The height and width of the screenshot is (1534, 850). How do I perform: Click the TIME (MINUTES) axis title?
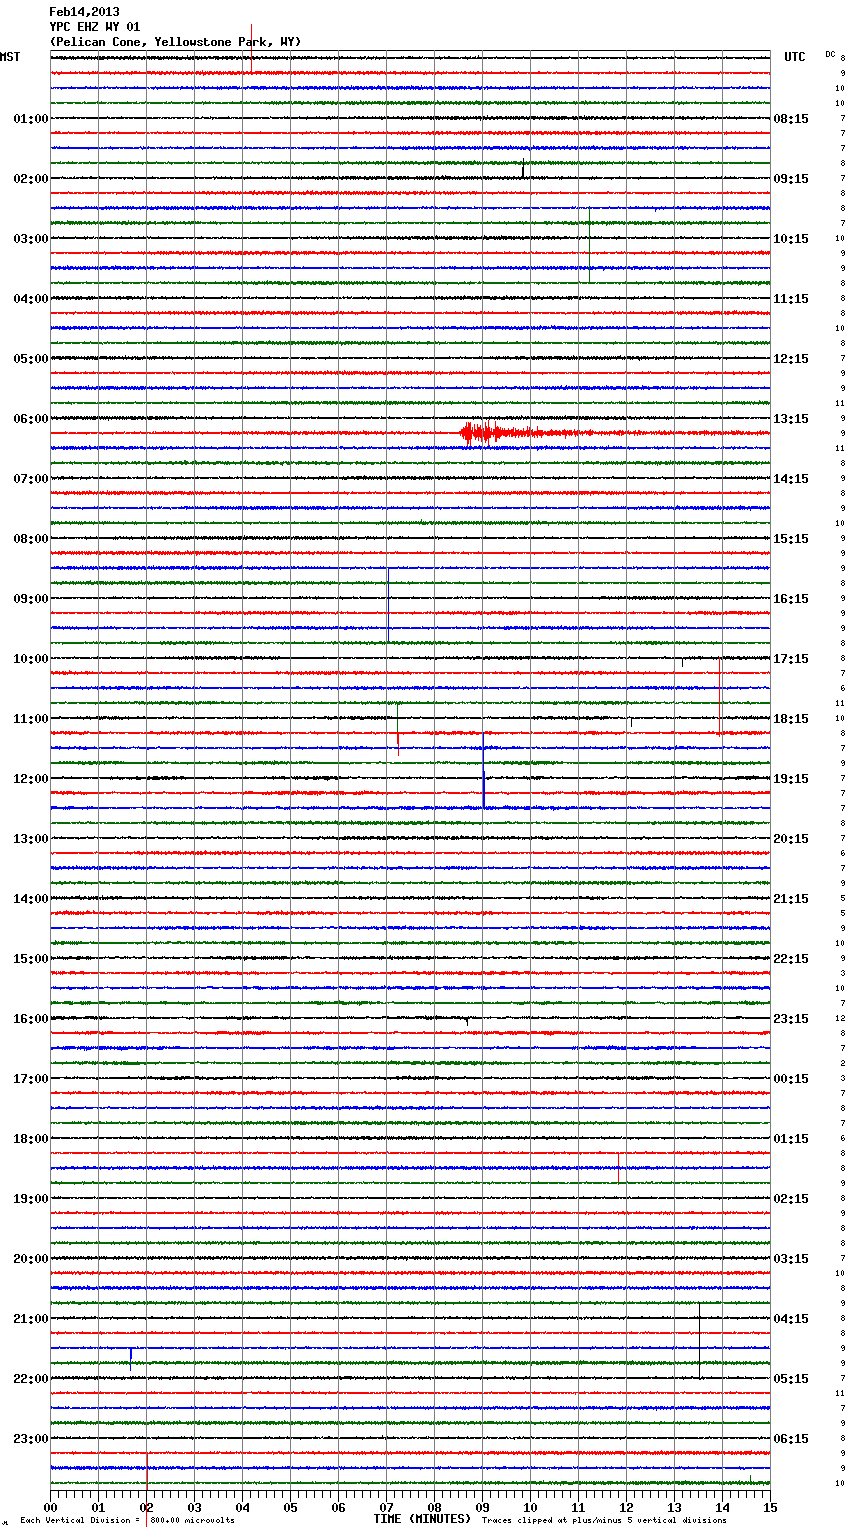[422, 1519]
